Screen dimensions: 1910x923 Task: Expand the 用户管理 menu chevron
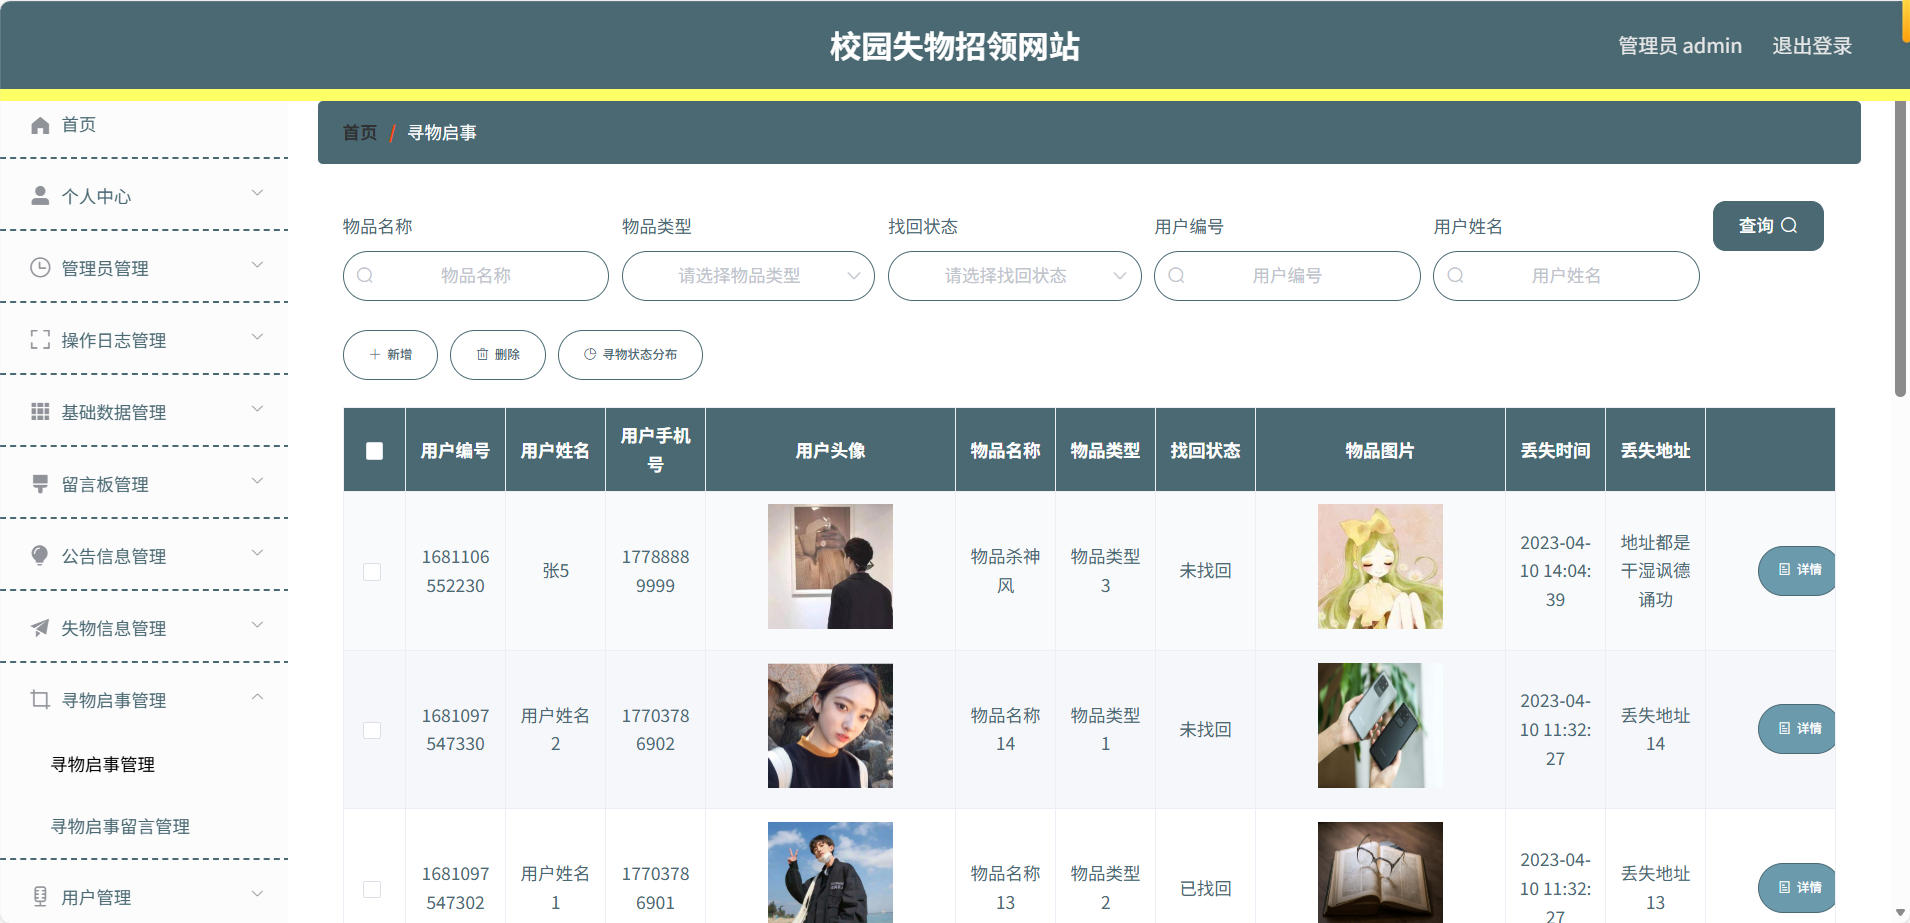coord(257,894)
